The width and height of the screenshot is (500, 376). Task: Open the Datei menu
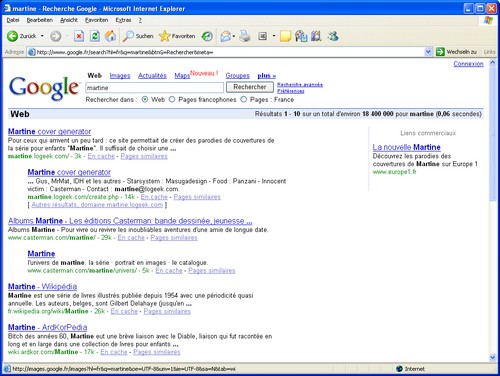pyautogui.click(x=13, y=20)
